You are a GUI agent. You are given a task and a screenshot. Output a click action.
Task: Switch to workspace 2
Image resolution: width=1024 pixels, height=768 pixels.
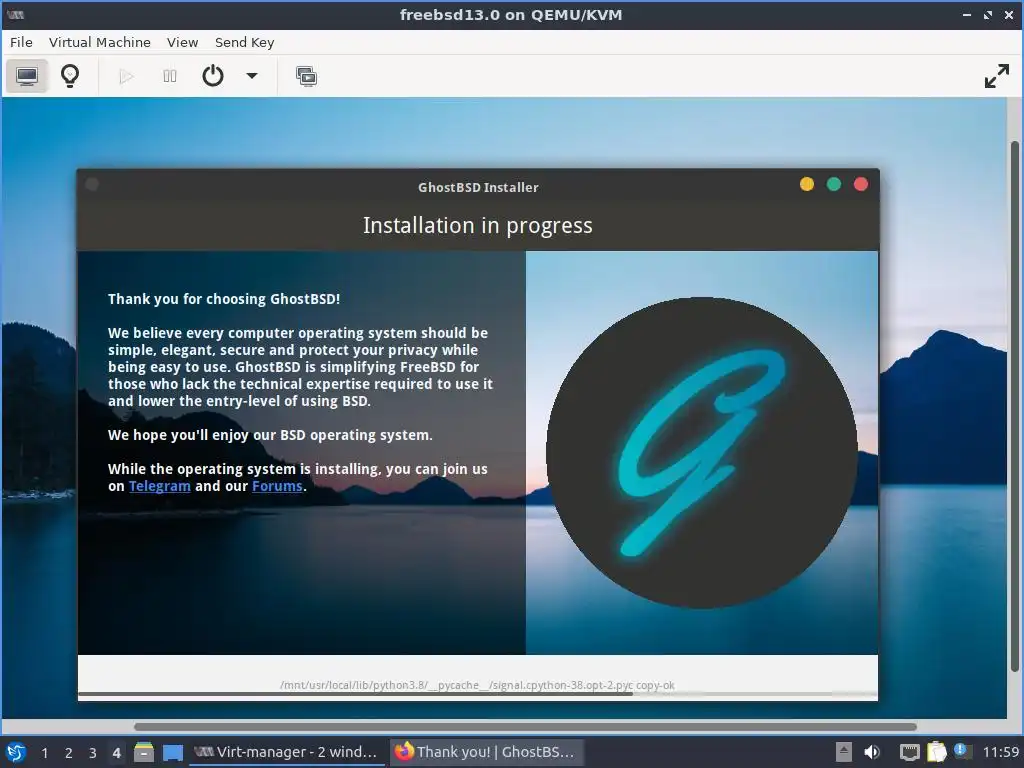[x=69, y=753]
